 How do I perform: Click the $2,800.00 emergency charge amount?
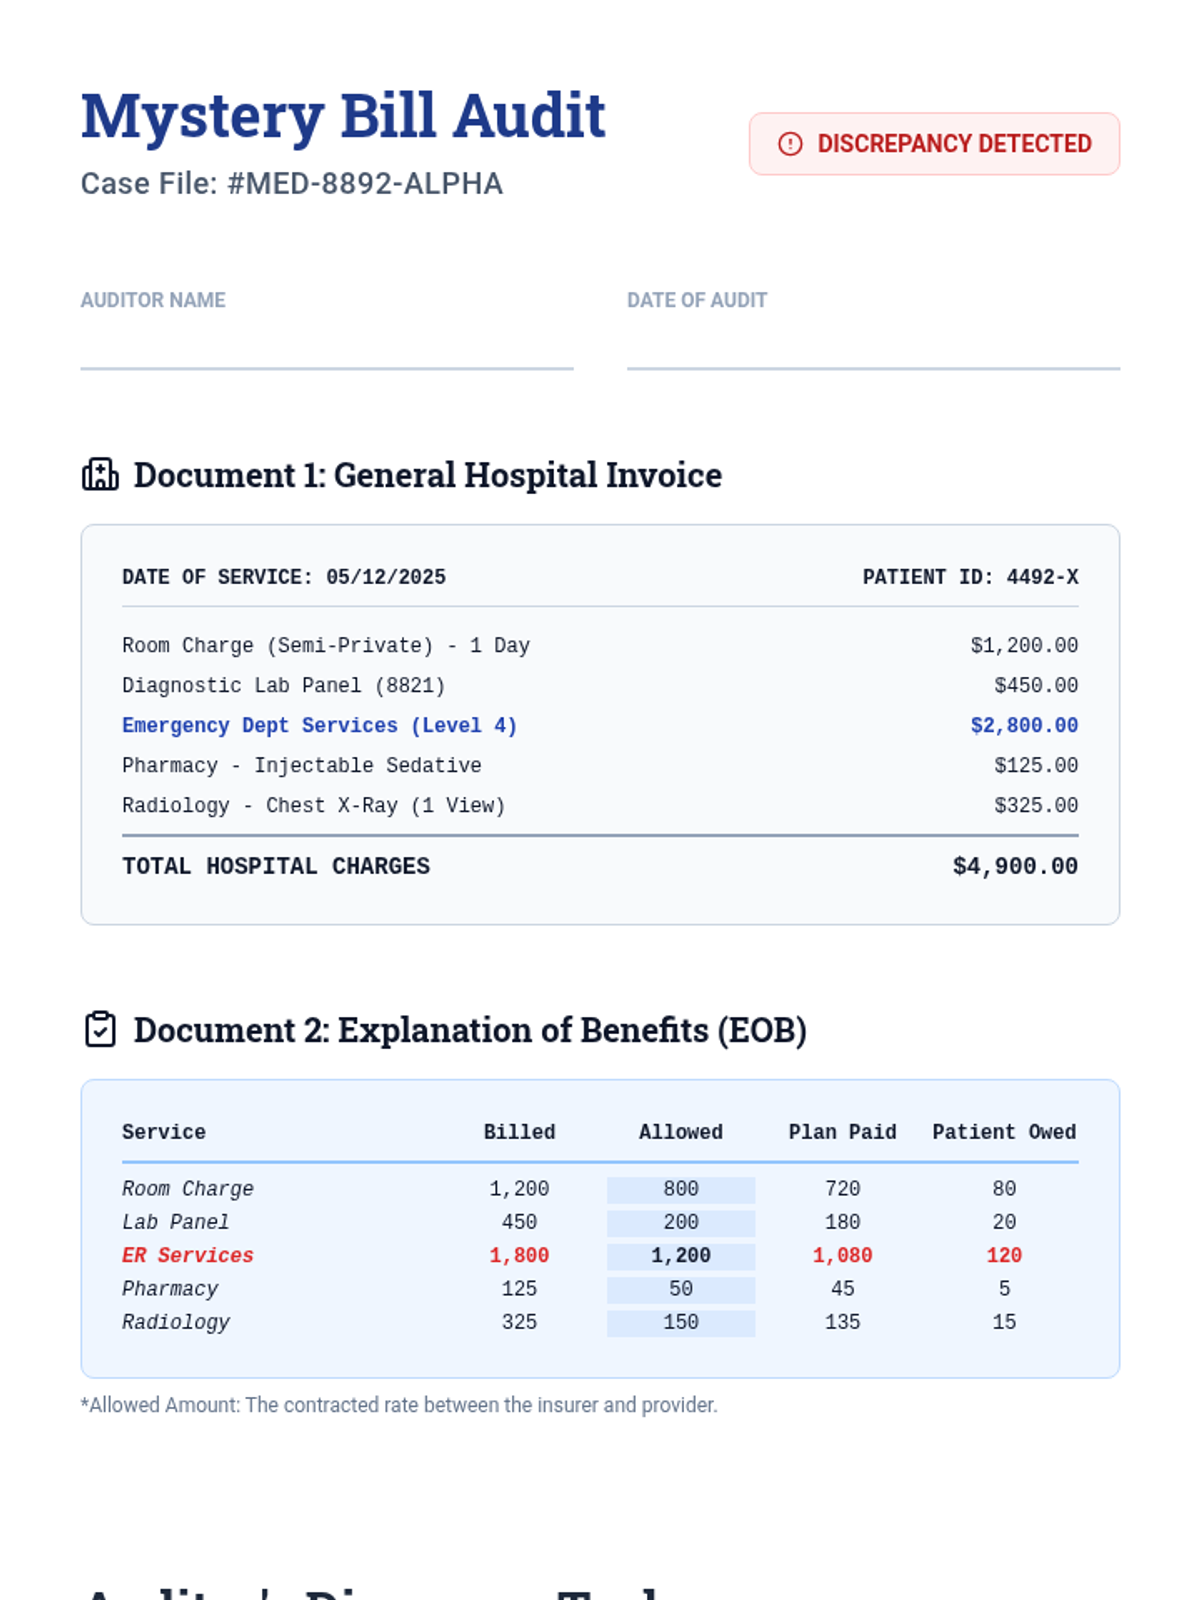(1023, 725)
